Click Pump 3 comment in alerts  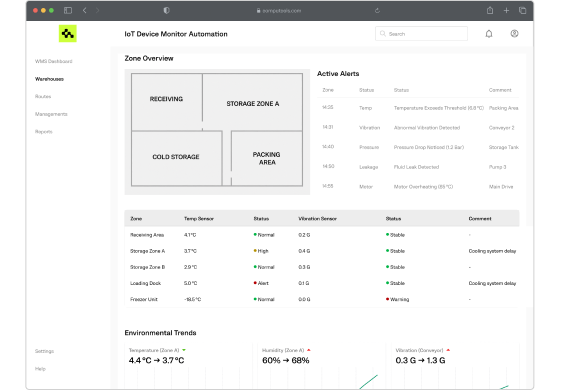coord(497,167)
